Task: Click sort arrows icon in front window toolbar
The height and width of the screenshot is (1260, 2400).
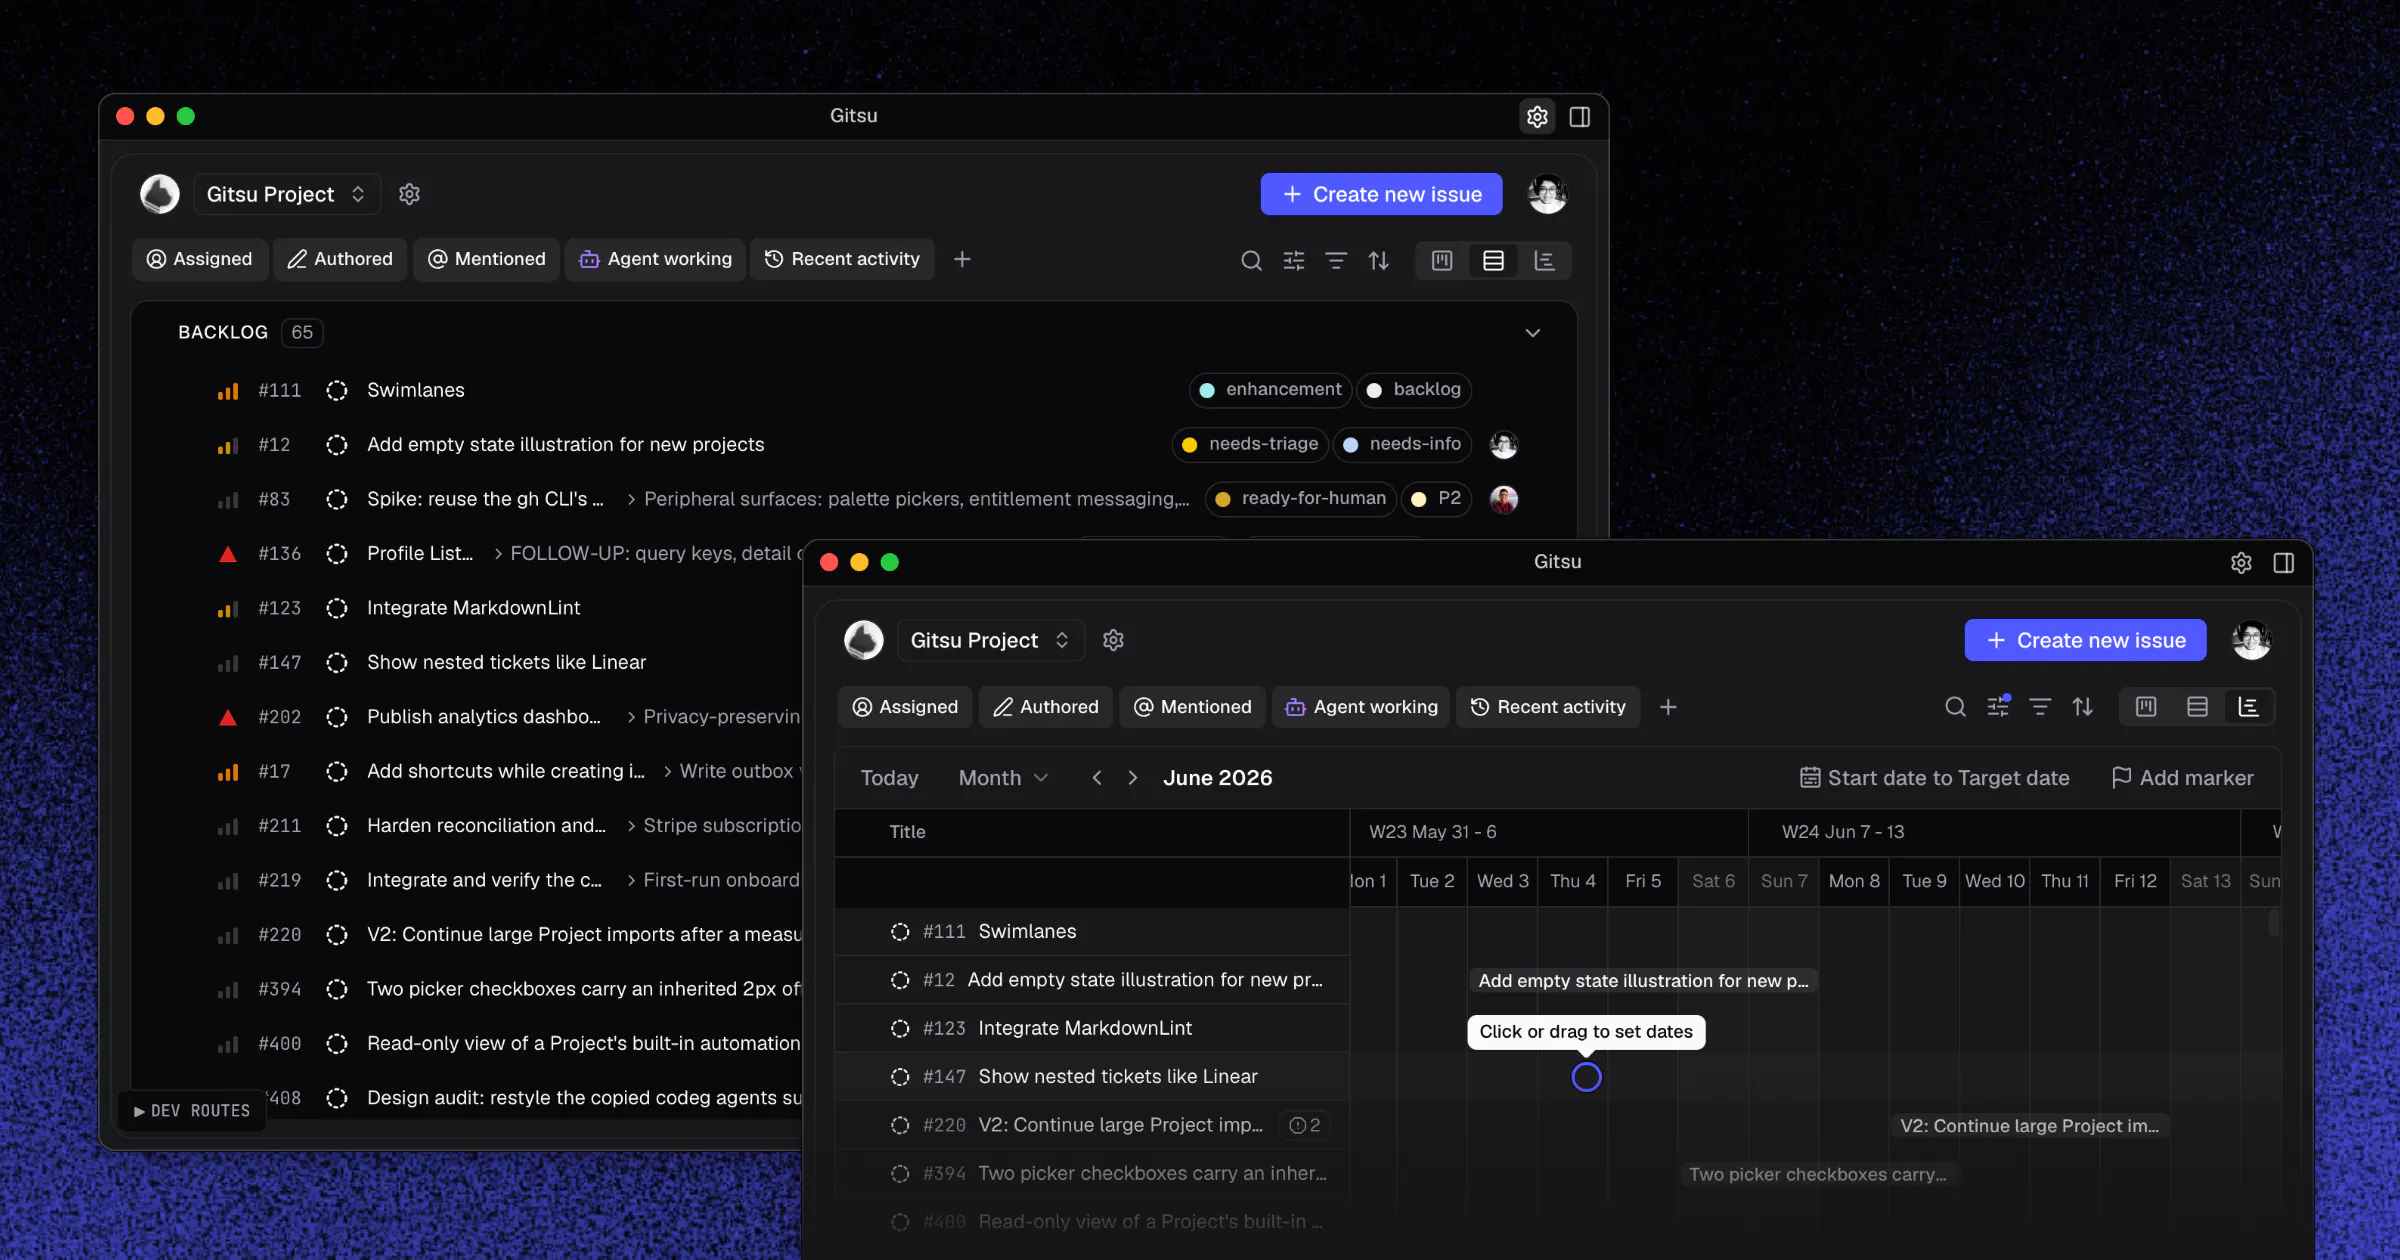Action: [x=2083, y=707]
